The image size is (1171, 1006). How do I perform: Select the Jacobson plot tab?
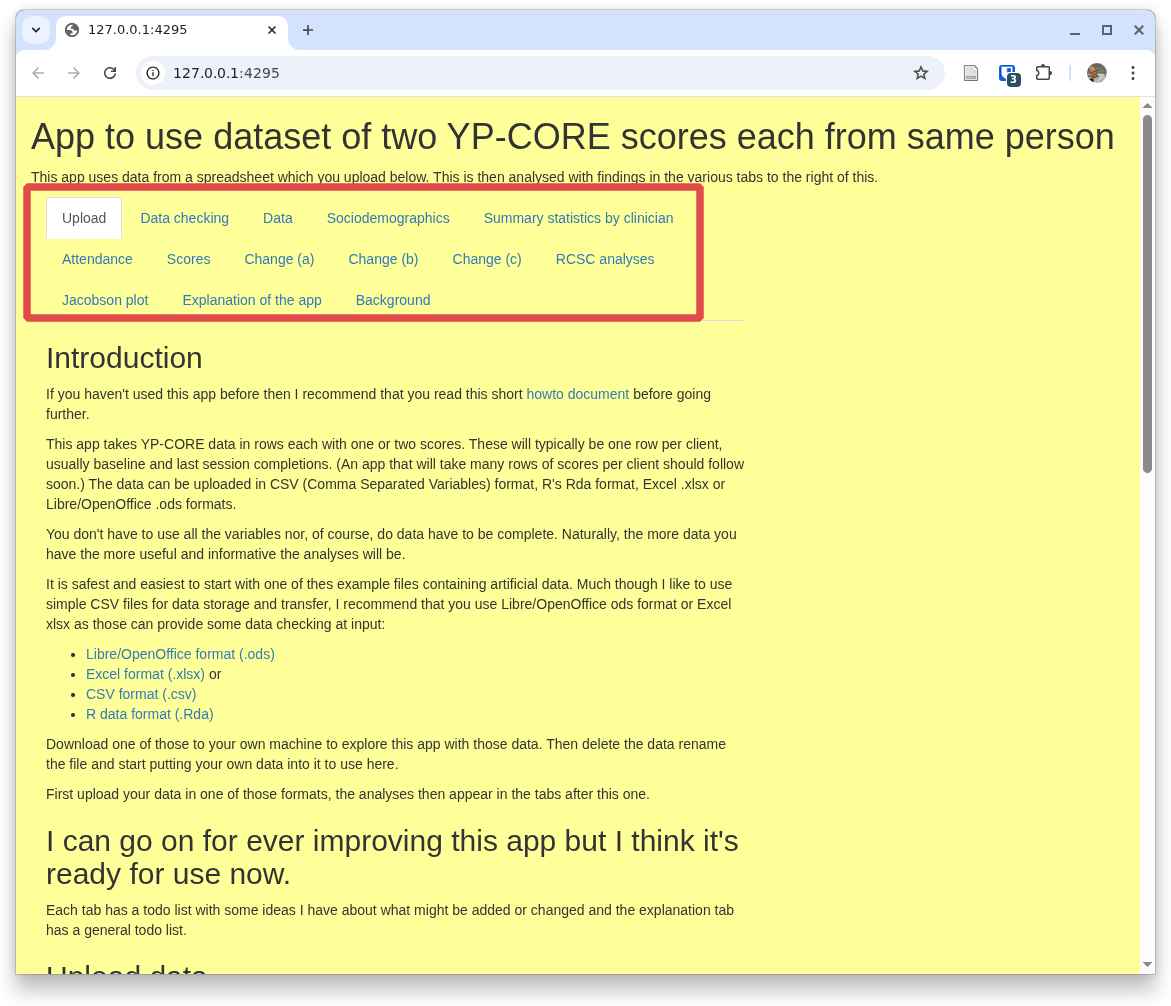pos(105,300)
